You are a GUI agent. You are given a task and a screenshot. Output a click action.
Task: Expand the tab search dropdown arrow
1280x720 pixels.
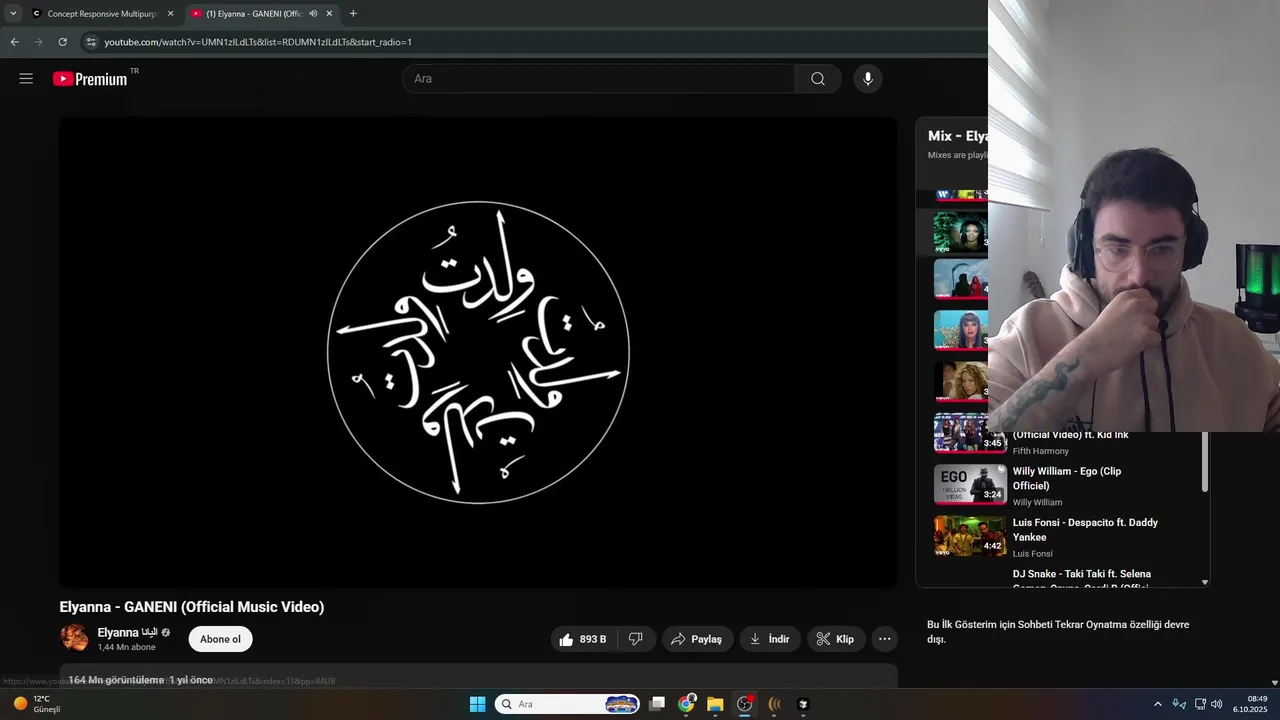pos(13,14)
